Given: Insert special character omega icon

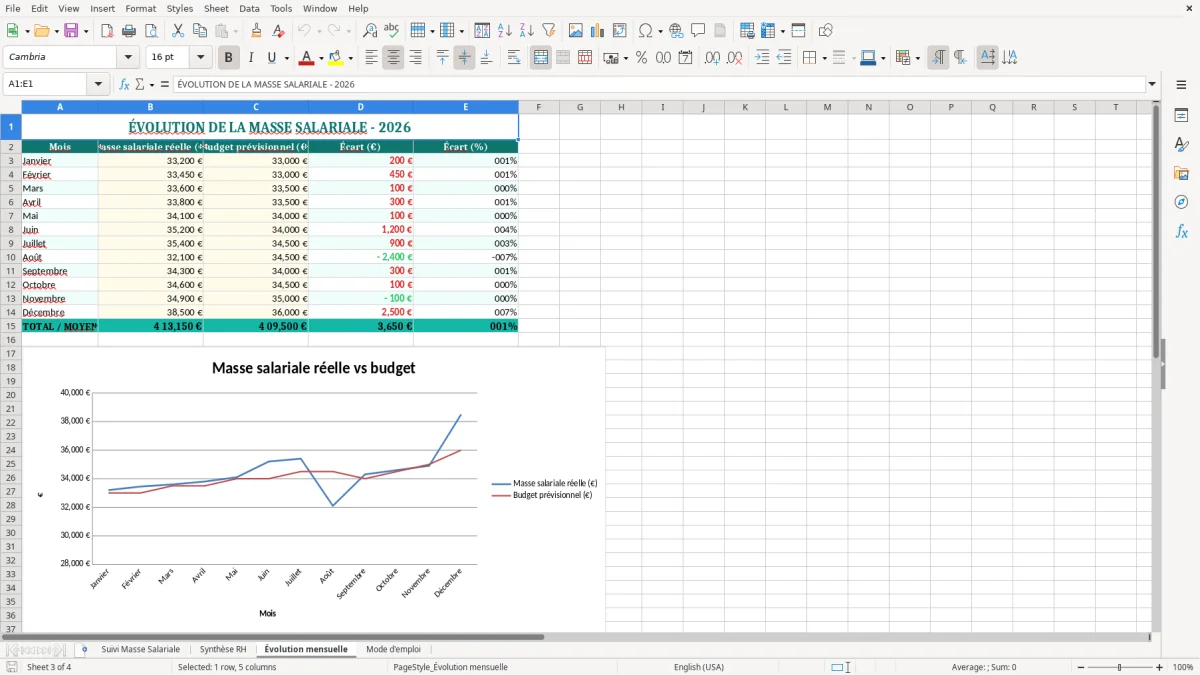Looking at the screenshot, I should pyautogui.click(x=645, y=31).
